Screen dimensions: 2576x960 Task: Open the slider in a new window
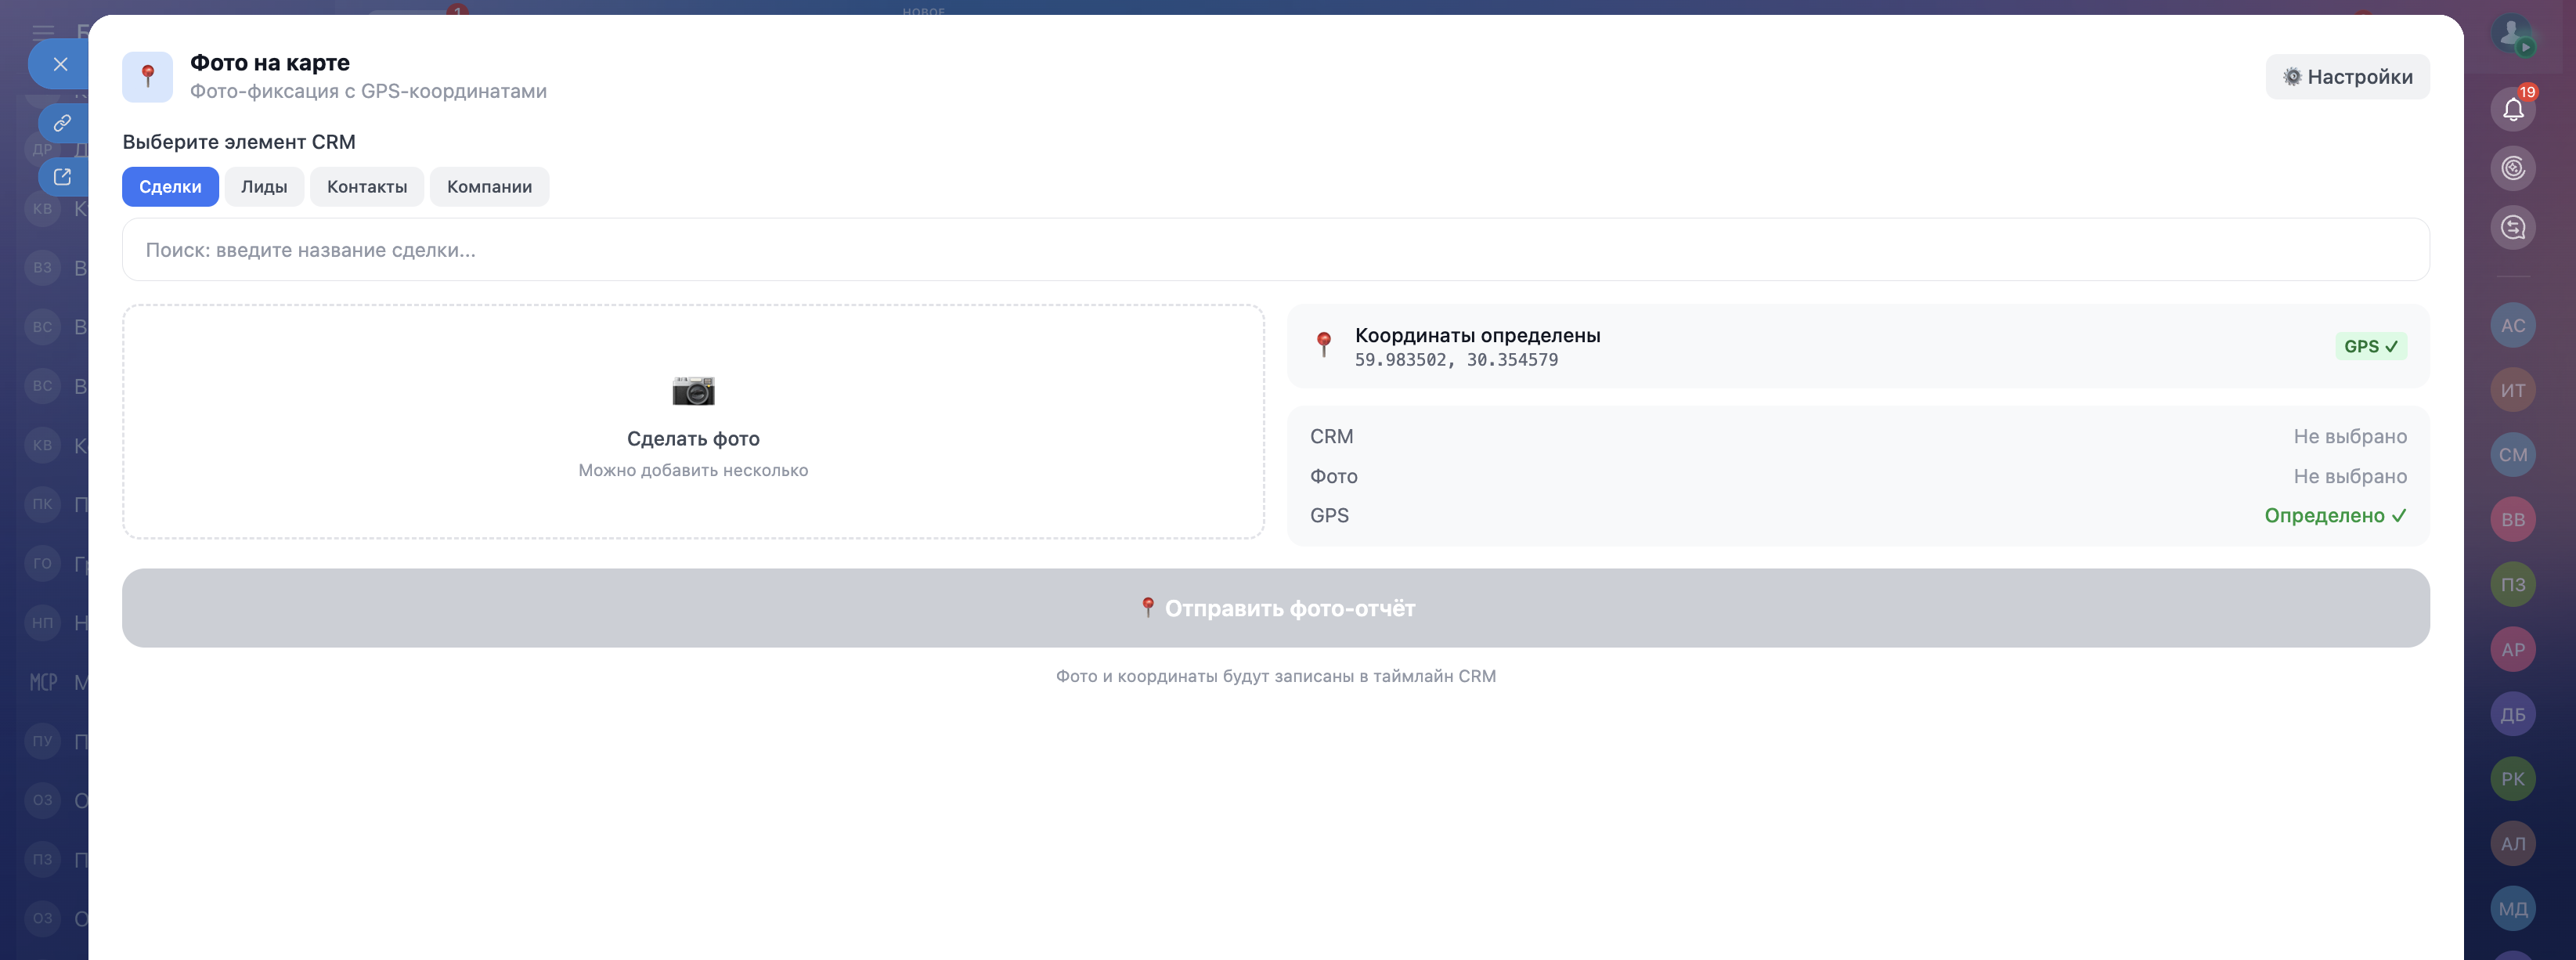(62, 177)
